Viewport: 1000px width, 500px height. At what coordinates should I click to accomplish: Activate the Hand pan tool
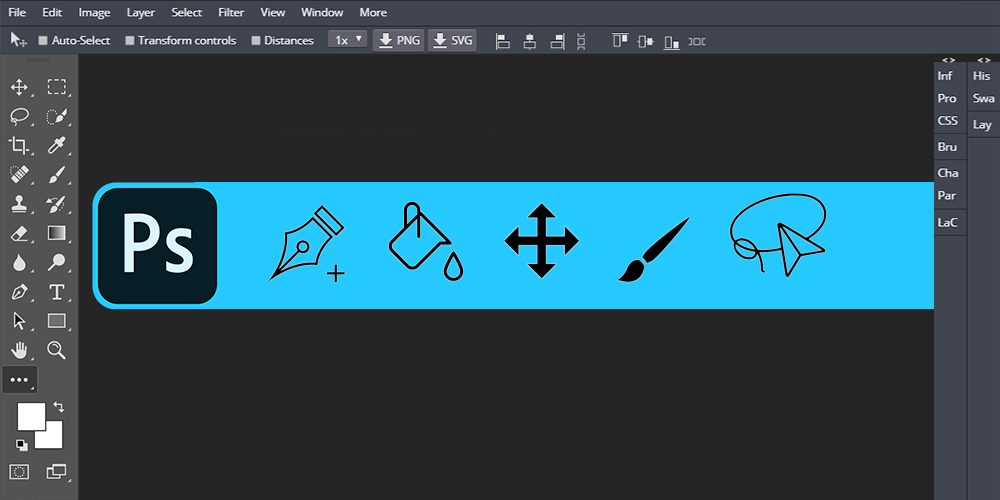pyautogui.click(x=19, y=350)
